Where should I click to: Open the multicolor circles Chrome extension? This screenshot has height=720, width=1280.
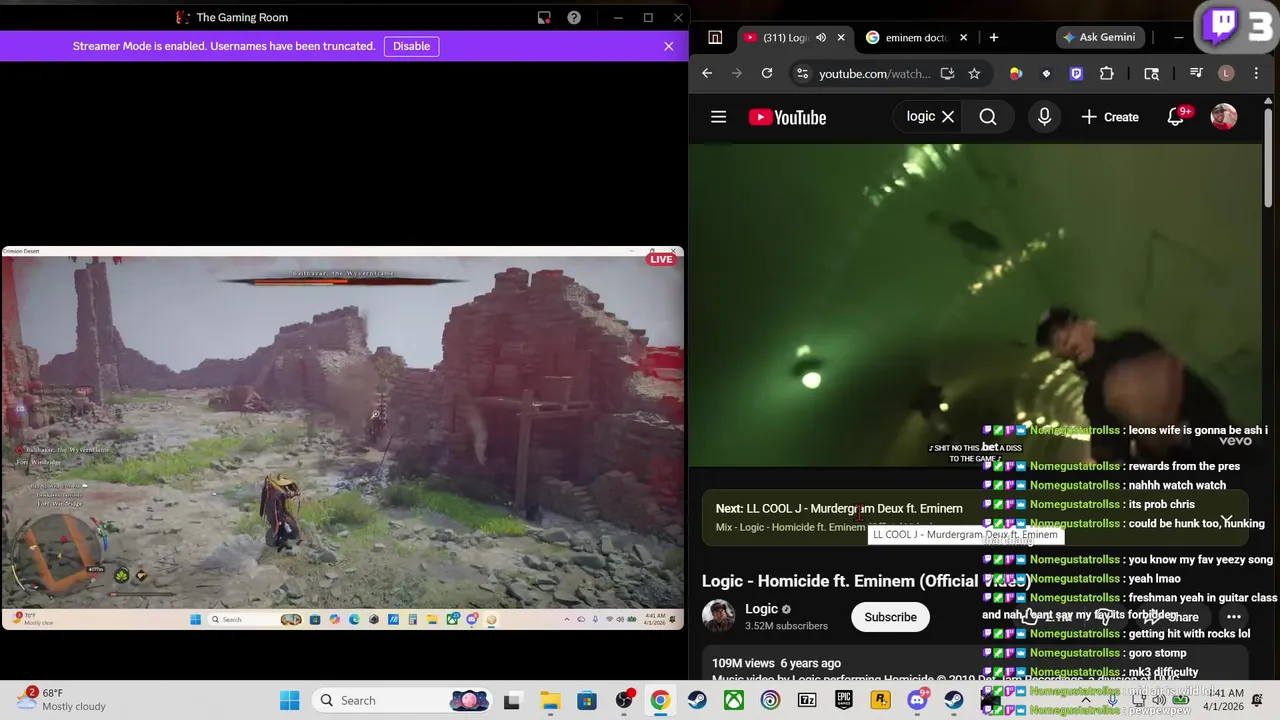(x=1016, y=73)
